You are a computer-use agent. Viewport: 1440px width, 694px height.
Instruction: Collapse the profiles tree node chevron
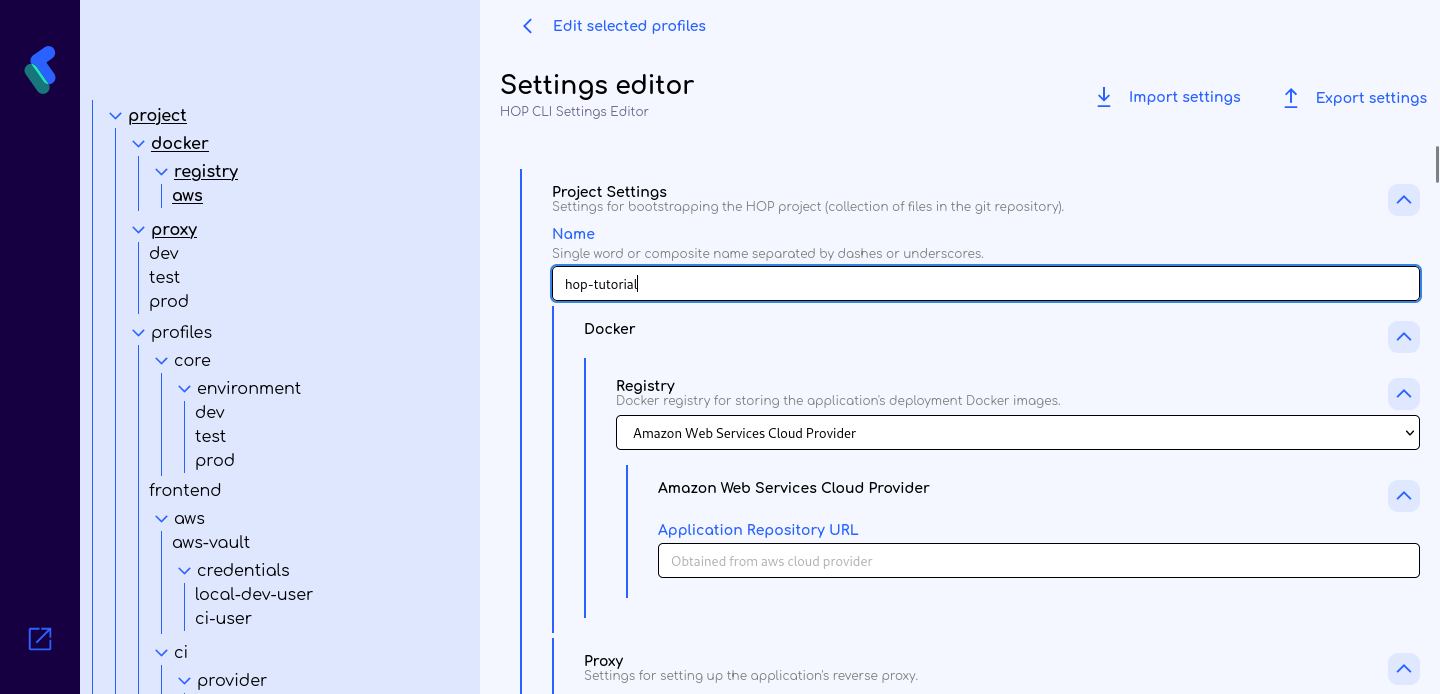pyautogui.click(x=139, y=333)
